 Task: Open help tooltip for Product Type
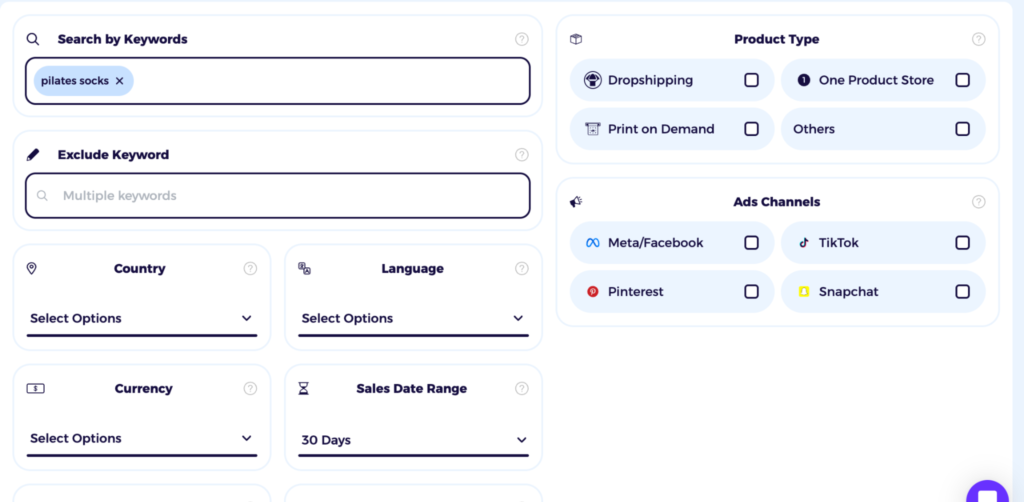click(x=978, y=39)
